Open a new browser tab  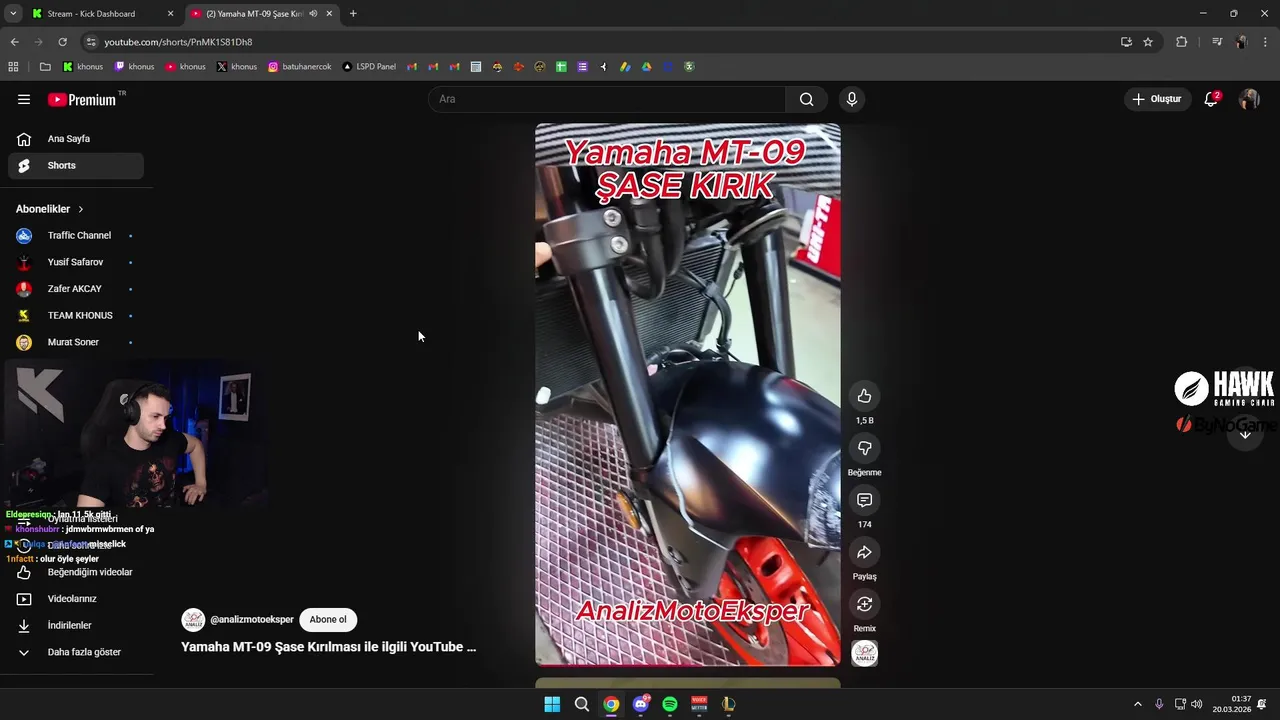tap(353, 14)
